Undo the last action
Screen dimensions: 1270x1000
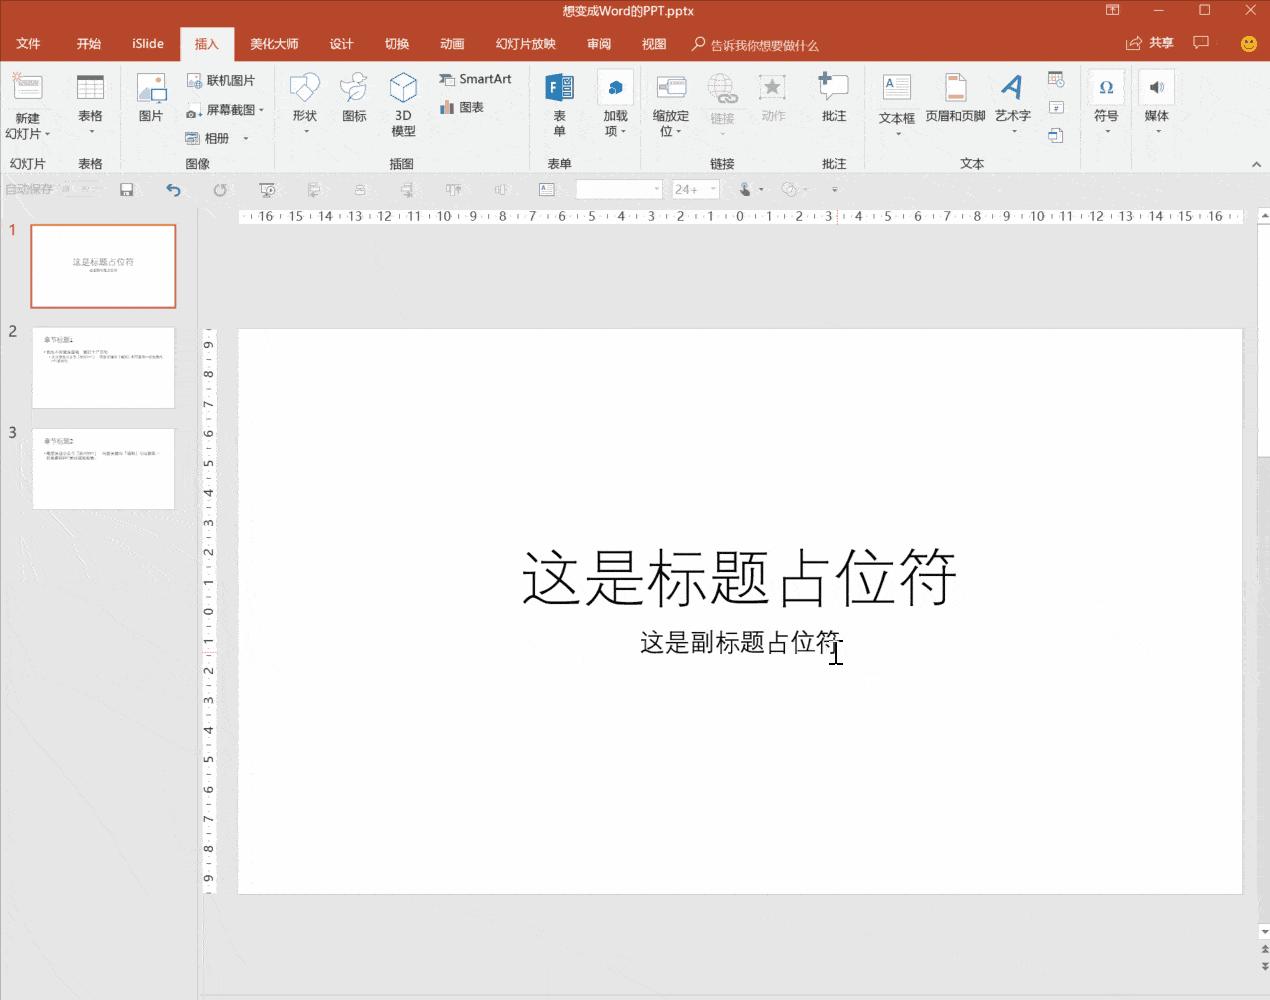[174, 189]
